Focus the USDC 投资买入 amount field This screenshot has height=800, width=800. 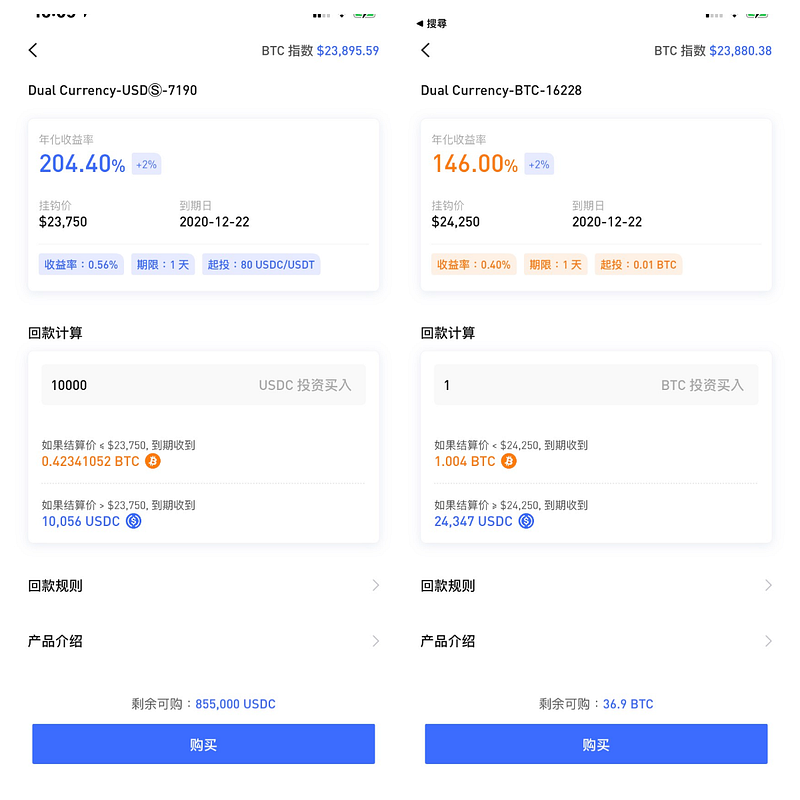(x=204, y=385)
